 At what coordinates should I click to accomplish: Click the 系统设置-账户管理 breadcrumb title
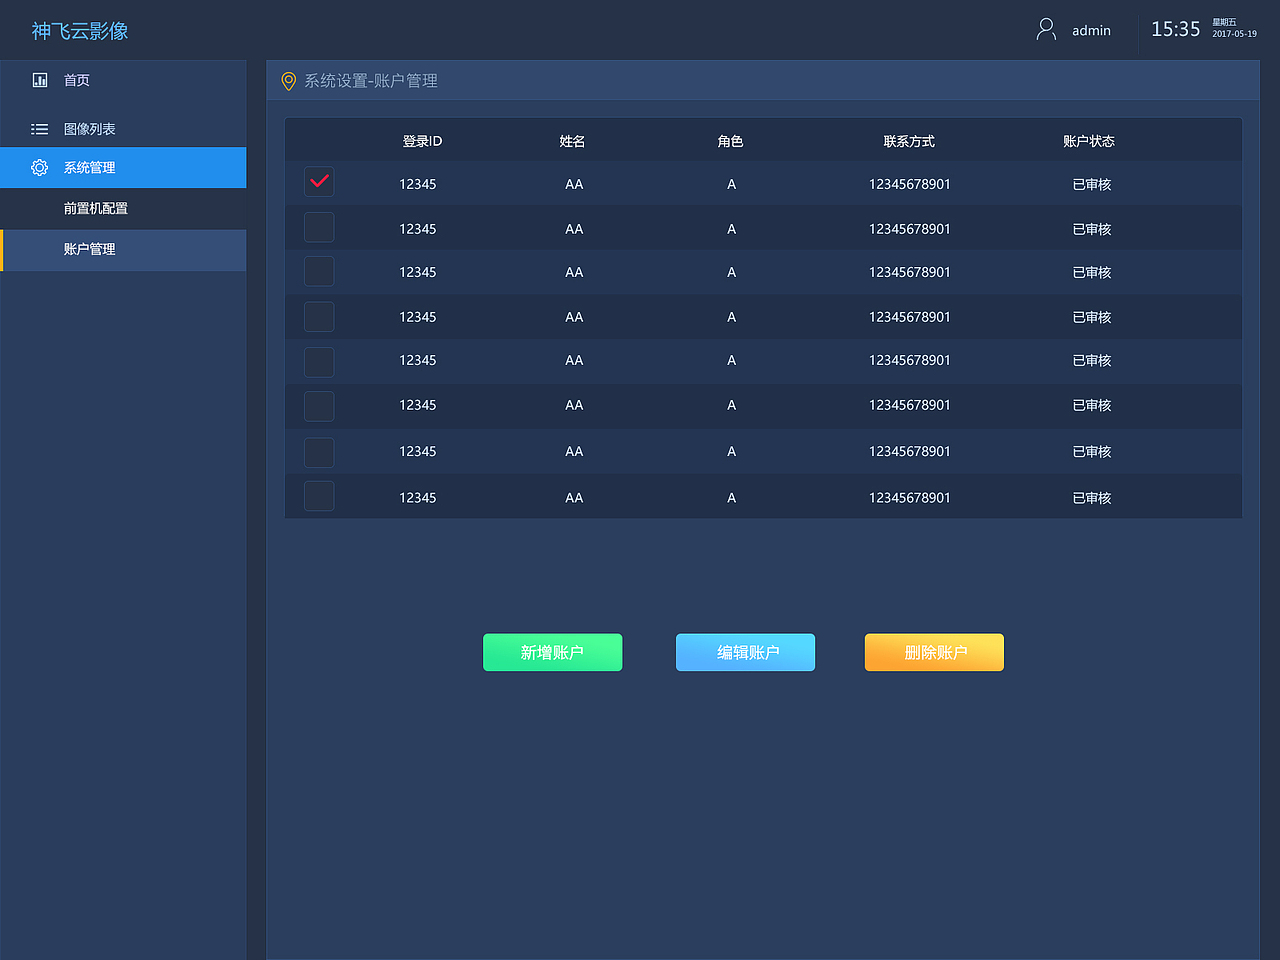click(x=371, y=81)
